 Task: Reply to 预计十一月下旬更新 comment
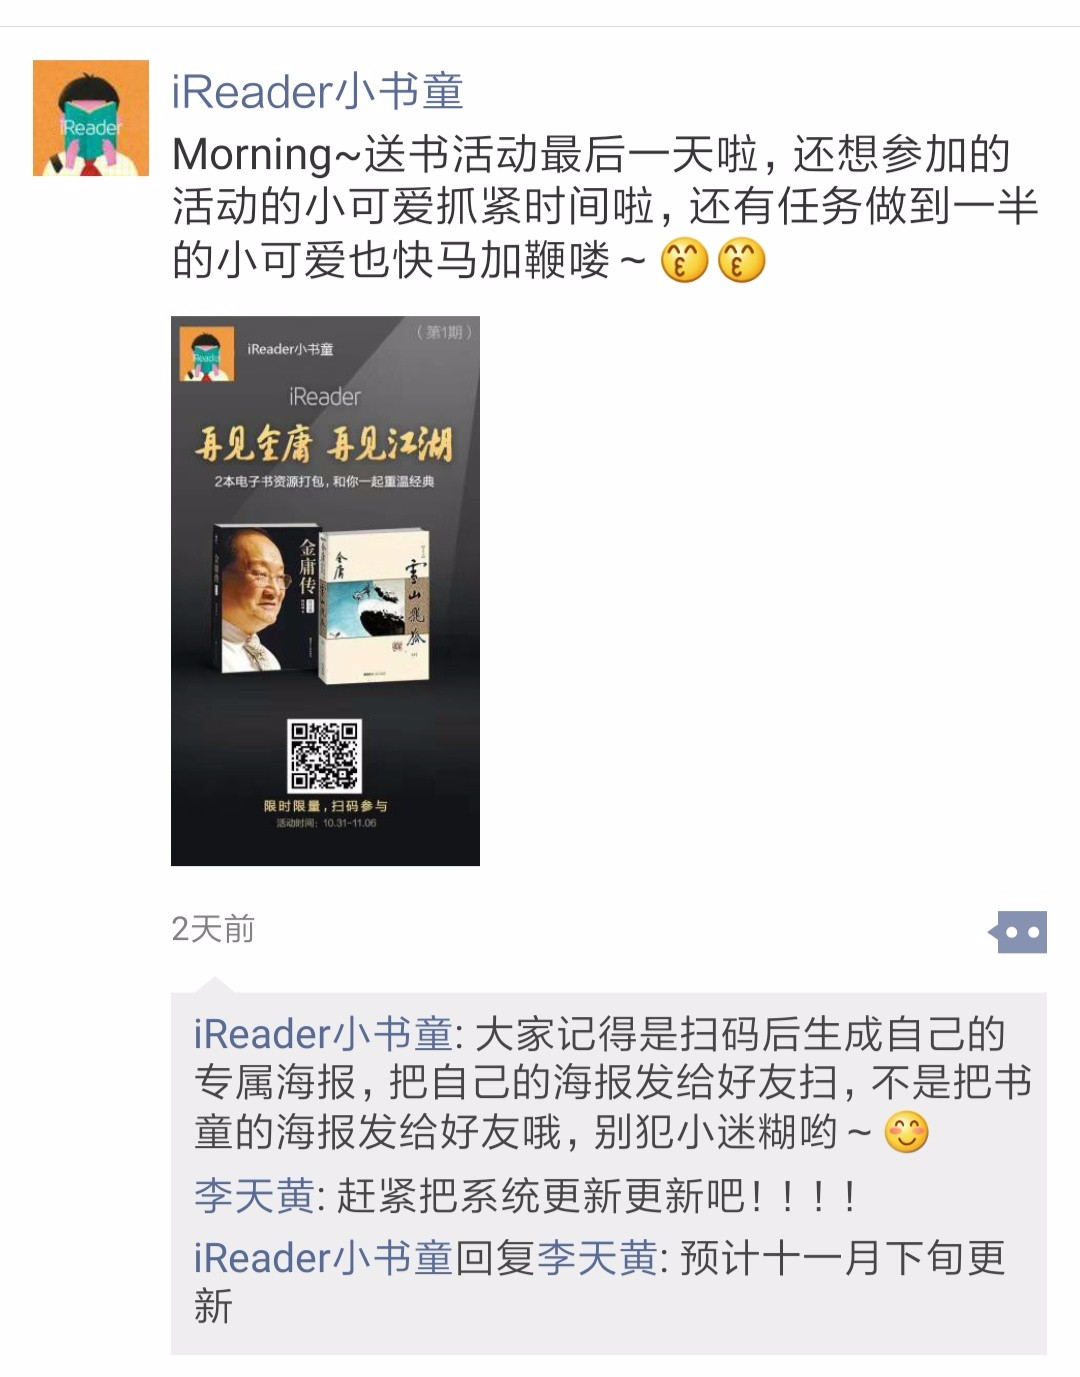tap(610, 1282)
